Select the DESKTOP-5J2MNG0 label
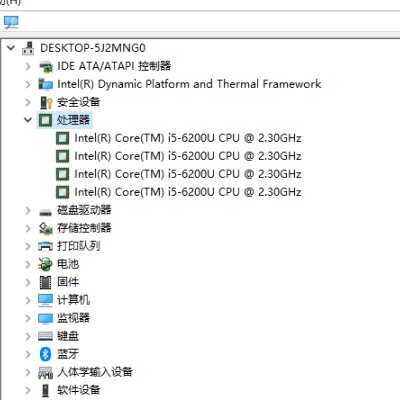Viewport: 400px width, 400px height. pos(93,48)
